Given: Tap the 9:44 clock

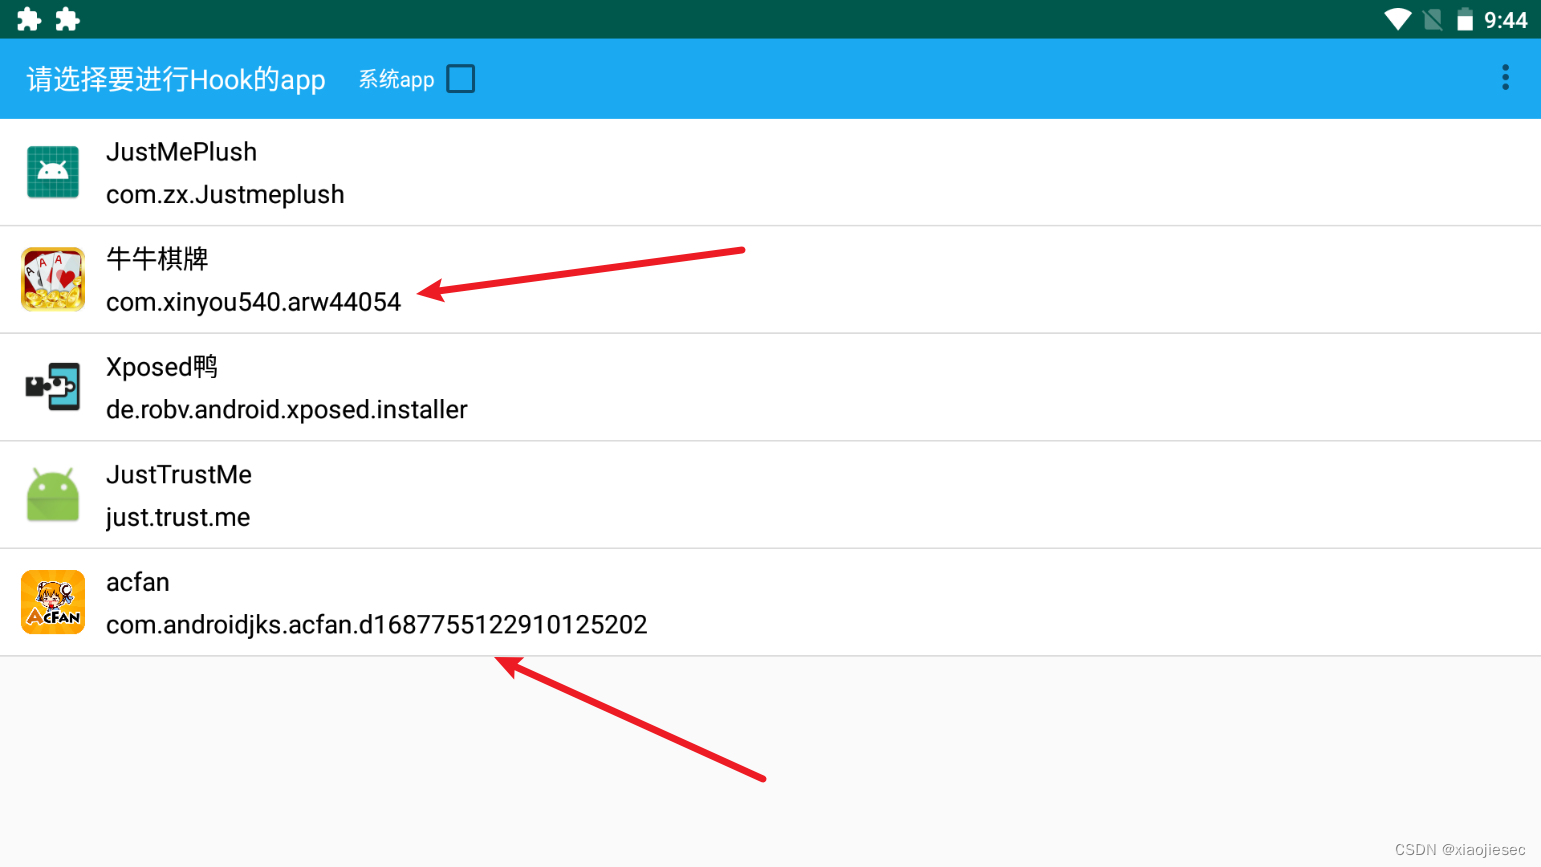Looking at the screenshot, I should (1506, 20).
